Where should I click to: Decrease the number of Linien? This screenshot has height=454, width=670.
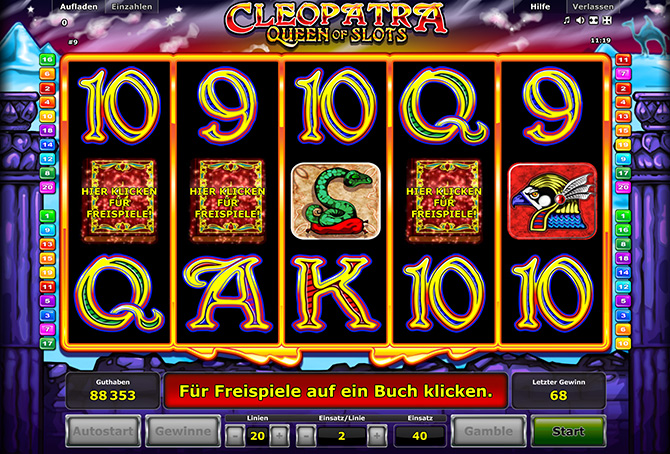point(235,436)
